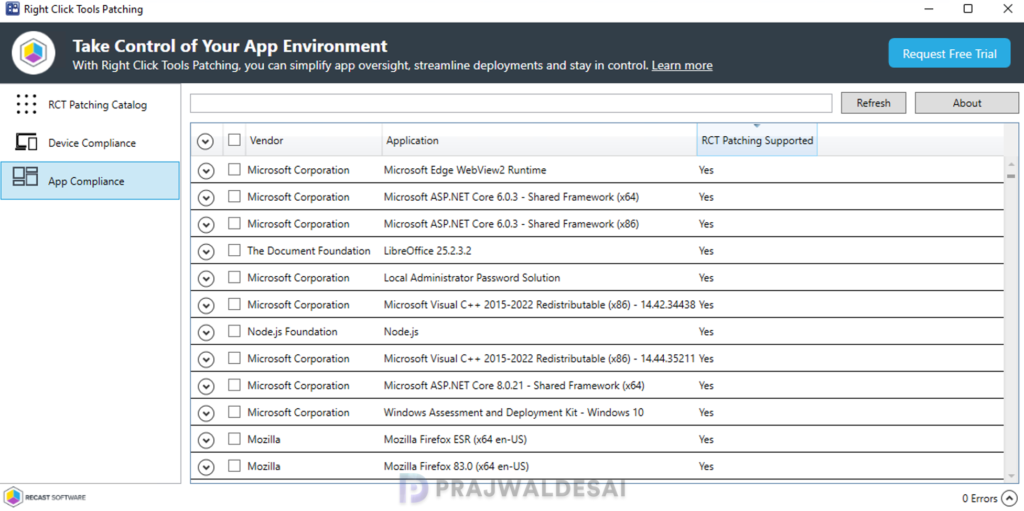Expand Visual C++ 14.42.34438 row
This screenshot has width=1024, height=511.
206,306
